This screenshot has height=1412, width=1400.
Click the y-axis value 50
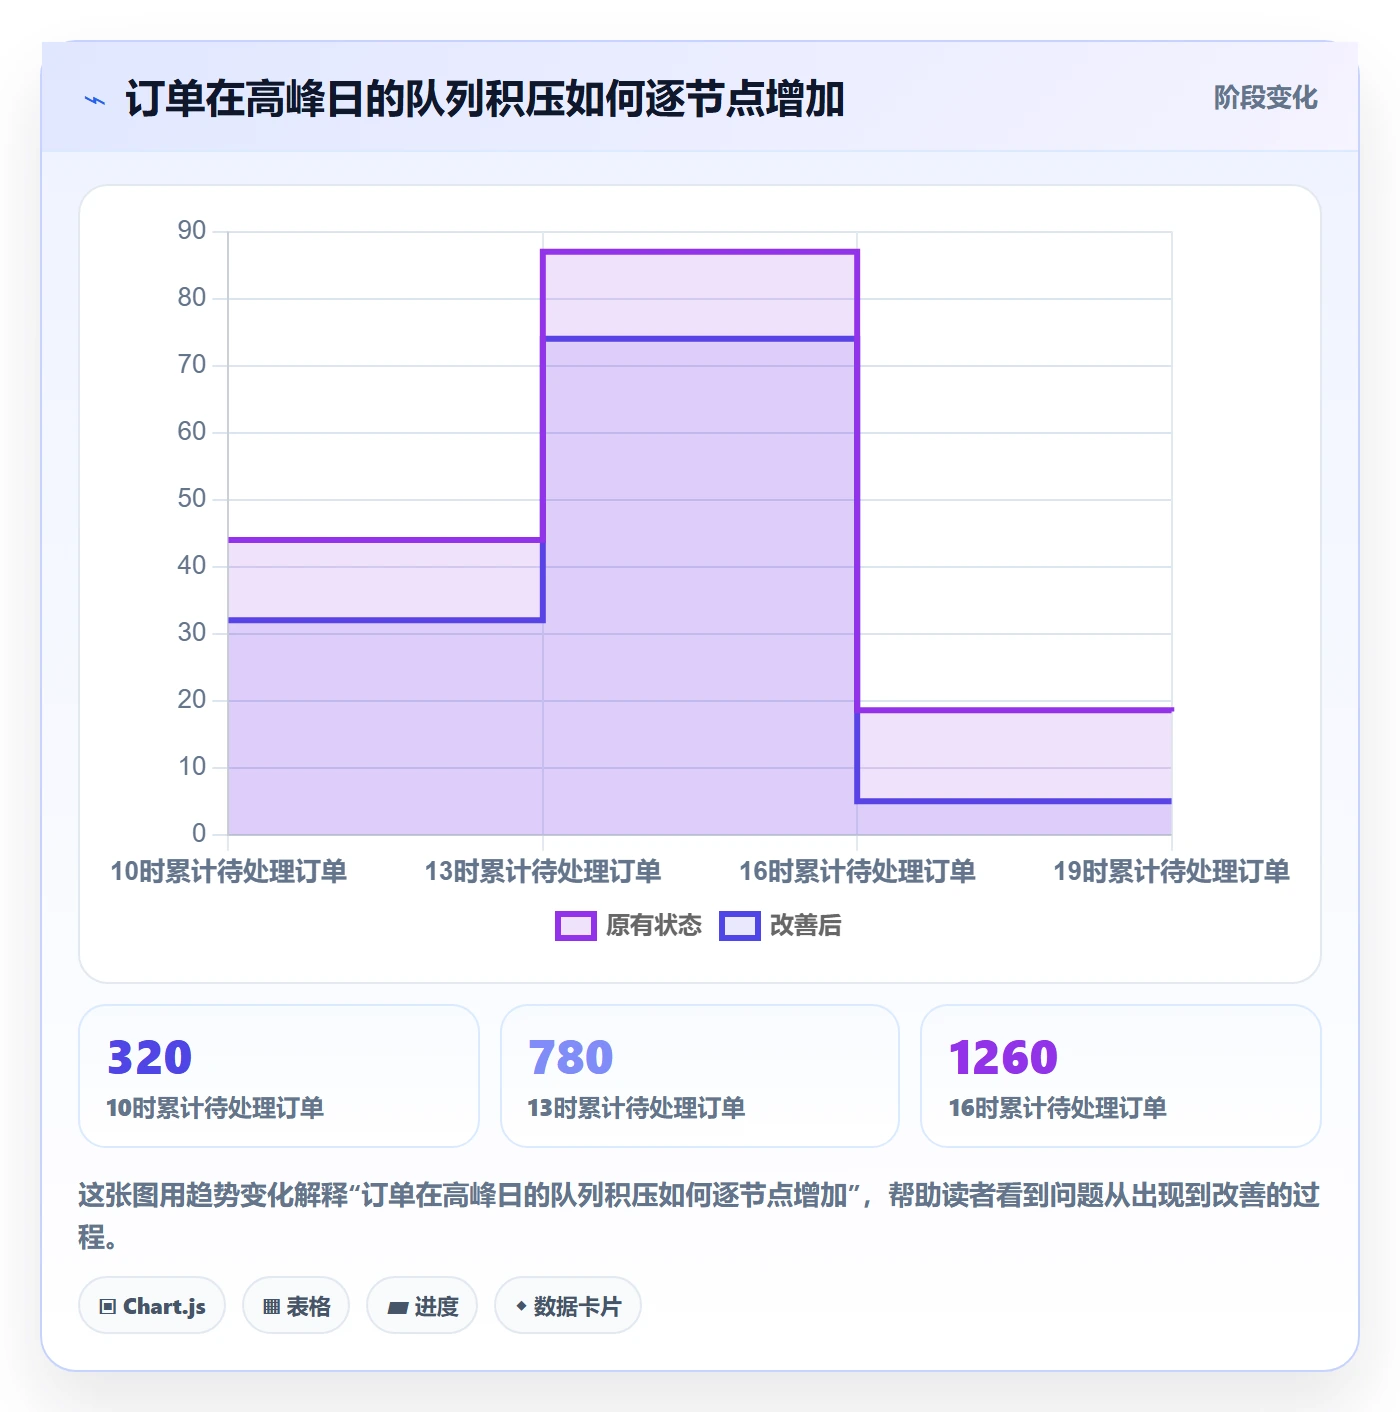pos(192,499)
